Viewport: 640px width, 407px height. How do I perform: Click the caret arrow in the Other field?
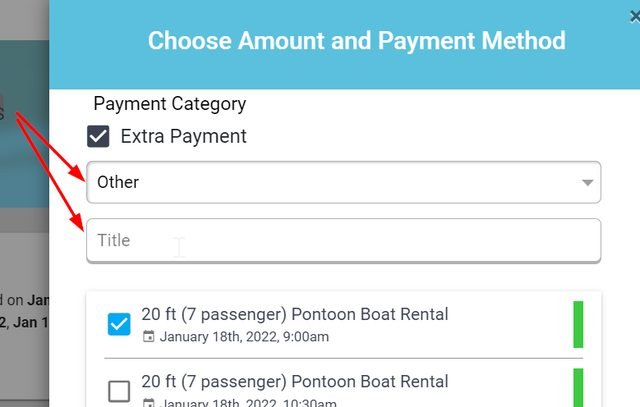point(587,182)
